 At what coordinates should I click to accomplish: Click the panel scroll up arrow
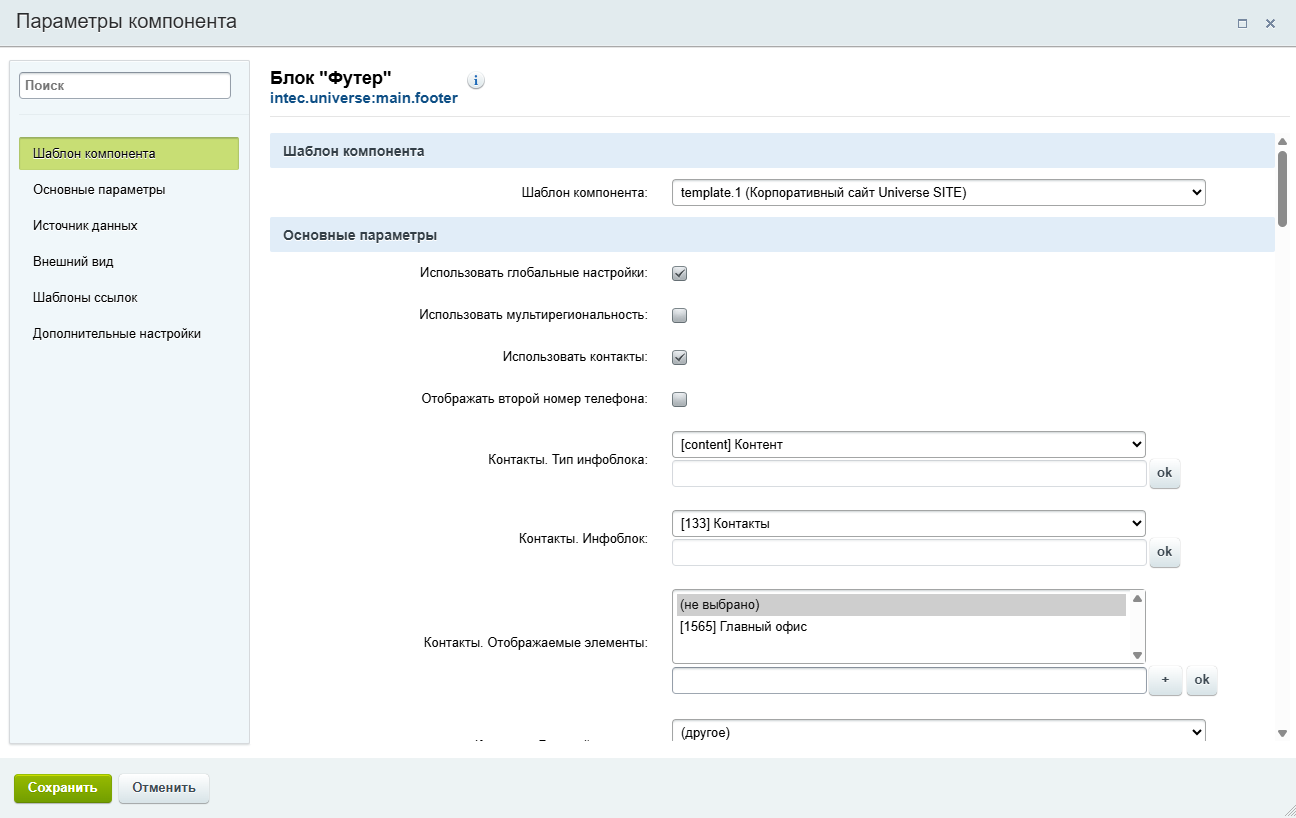point(1282,141)
